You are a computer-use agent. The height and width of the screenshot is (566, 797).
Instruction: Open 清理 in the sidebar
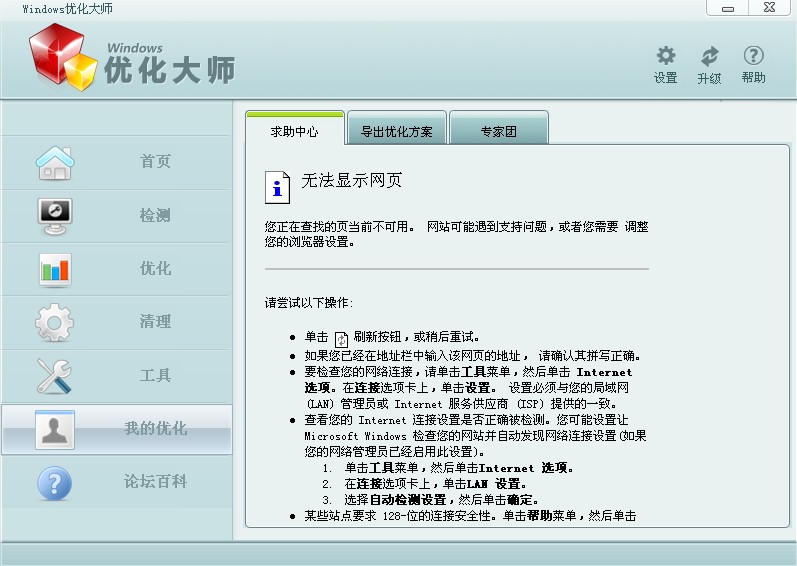[116, 323]
